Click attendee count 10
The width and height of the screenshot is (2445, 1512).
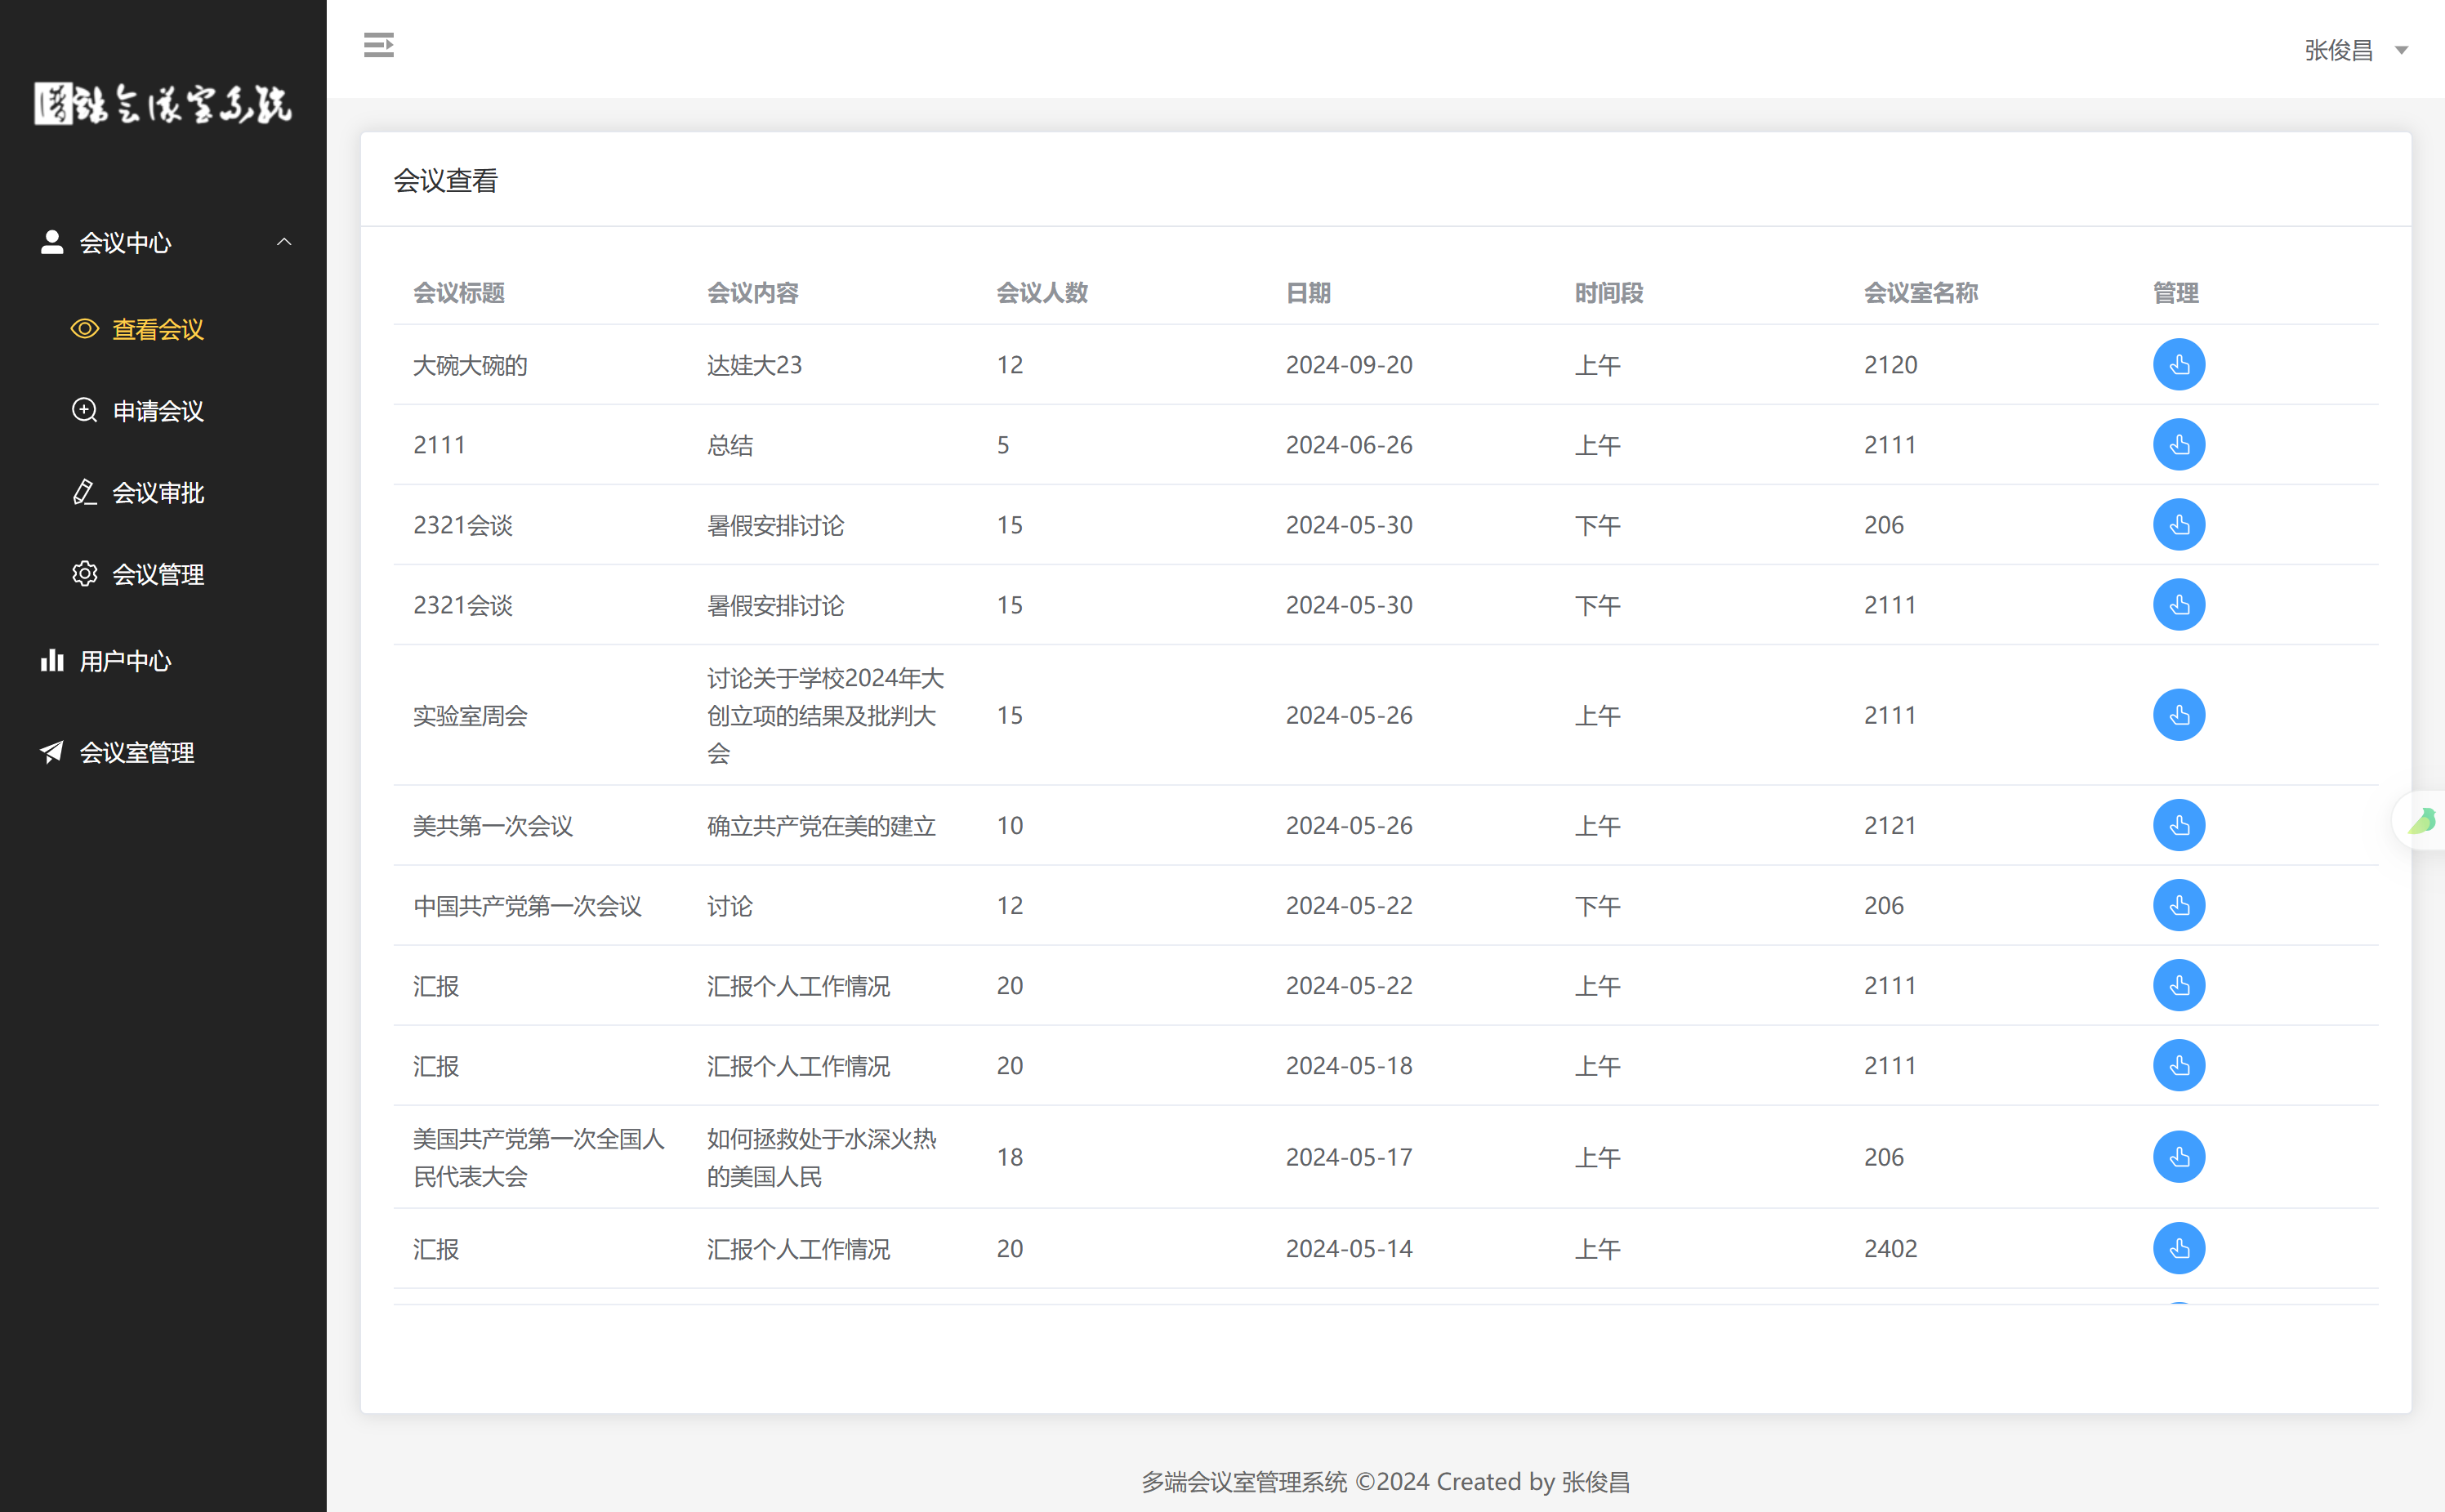[x=1009, y=826]
